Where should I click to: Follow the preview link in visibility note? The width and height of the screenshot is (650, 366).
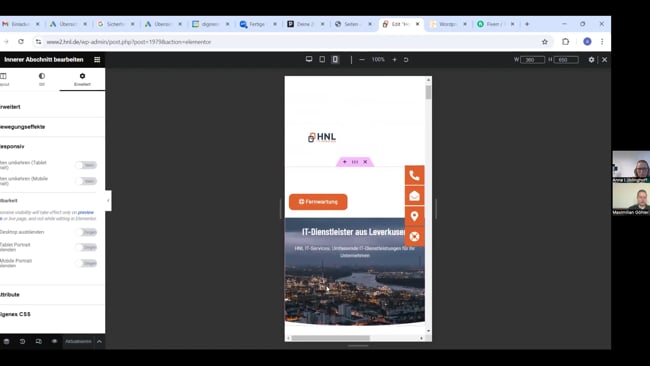point(85,212)
